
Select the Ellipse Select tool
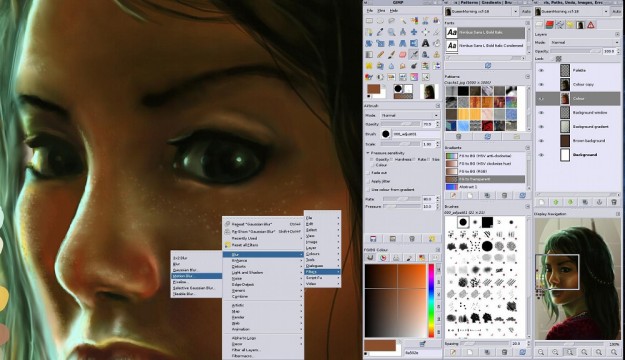pyautogui.click(x=380, y=21)
